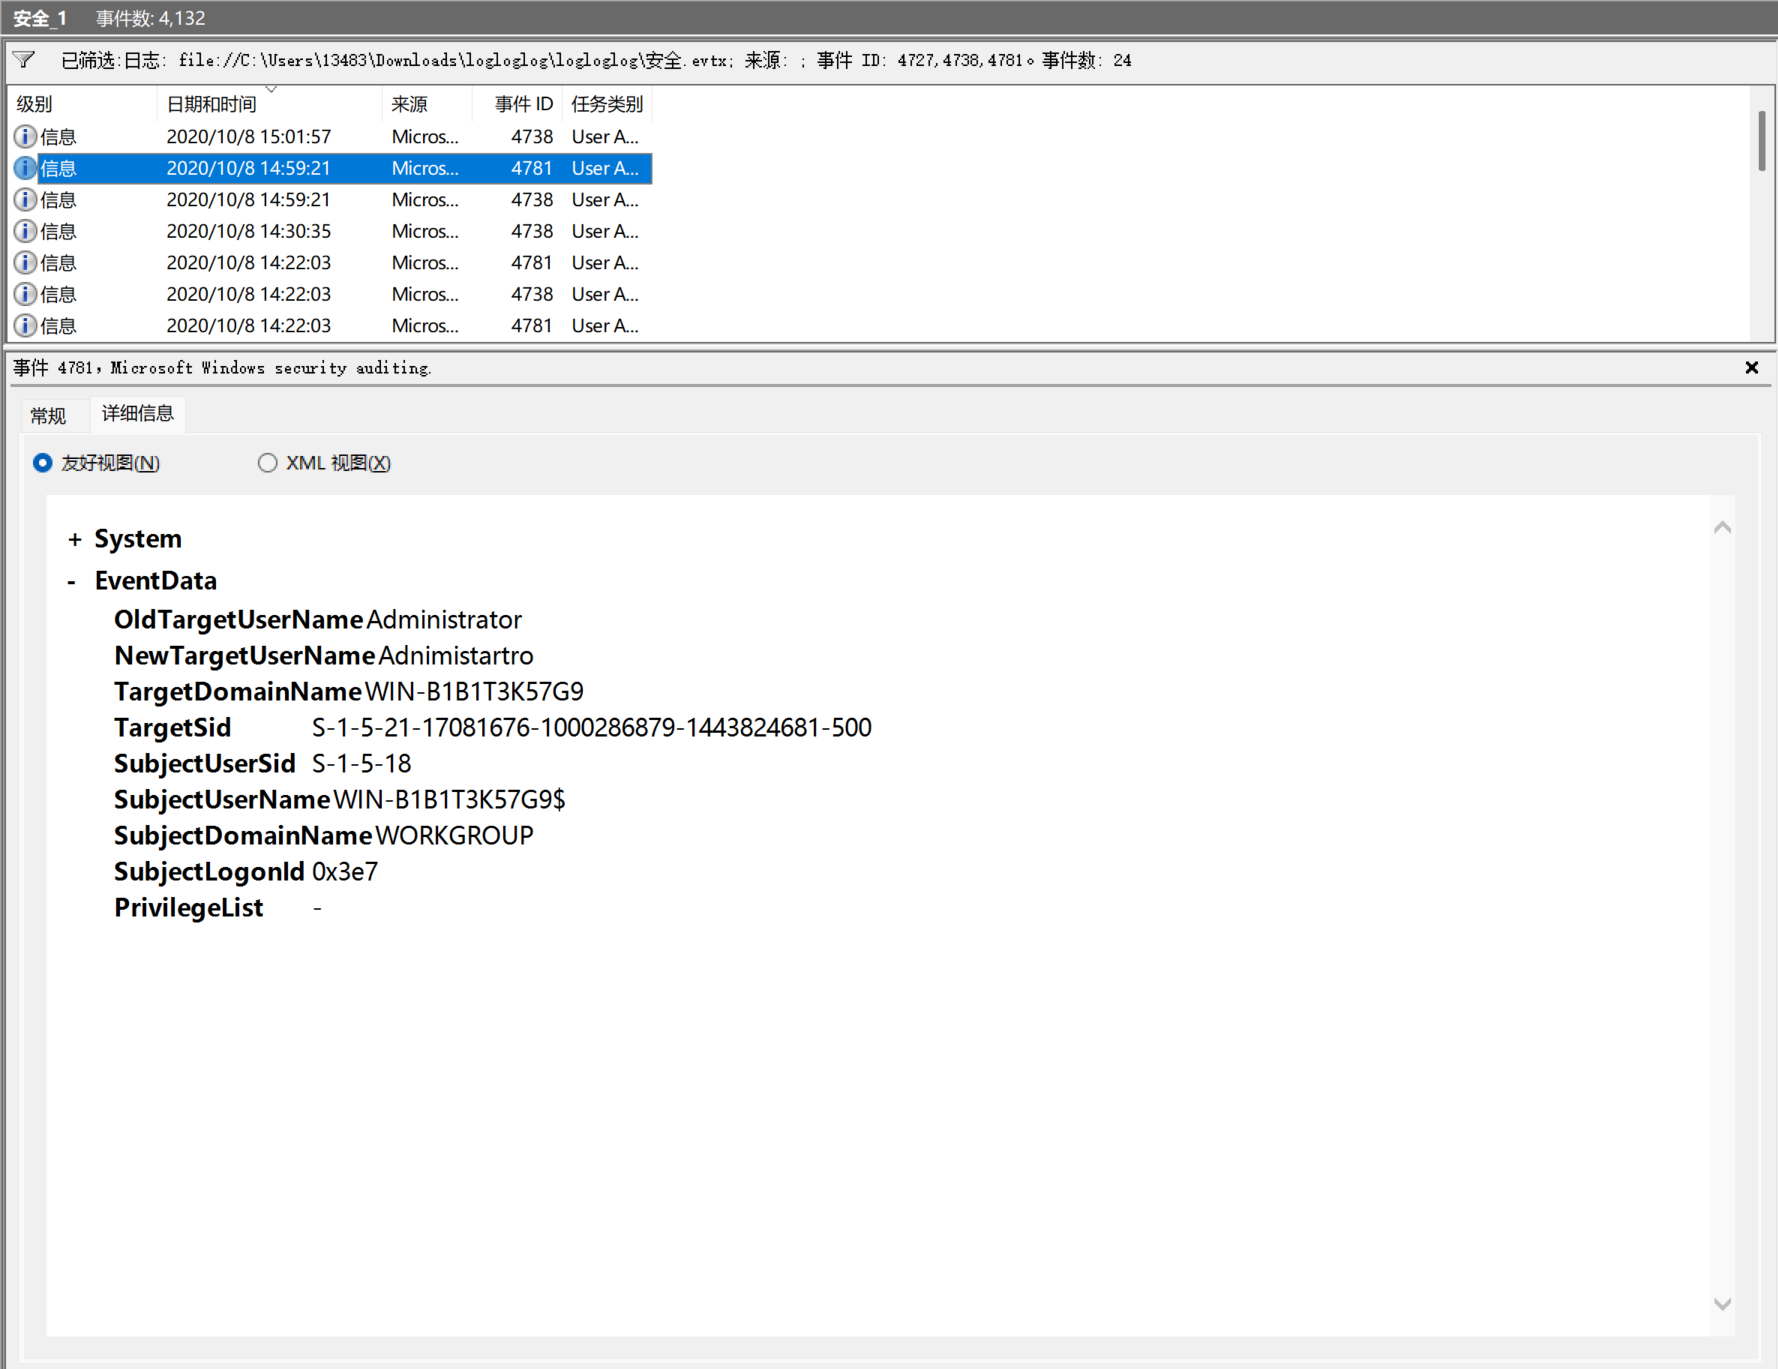Click the 任务类别 column header

pos(606,104)
